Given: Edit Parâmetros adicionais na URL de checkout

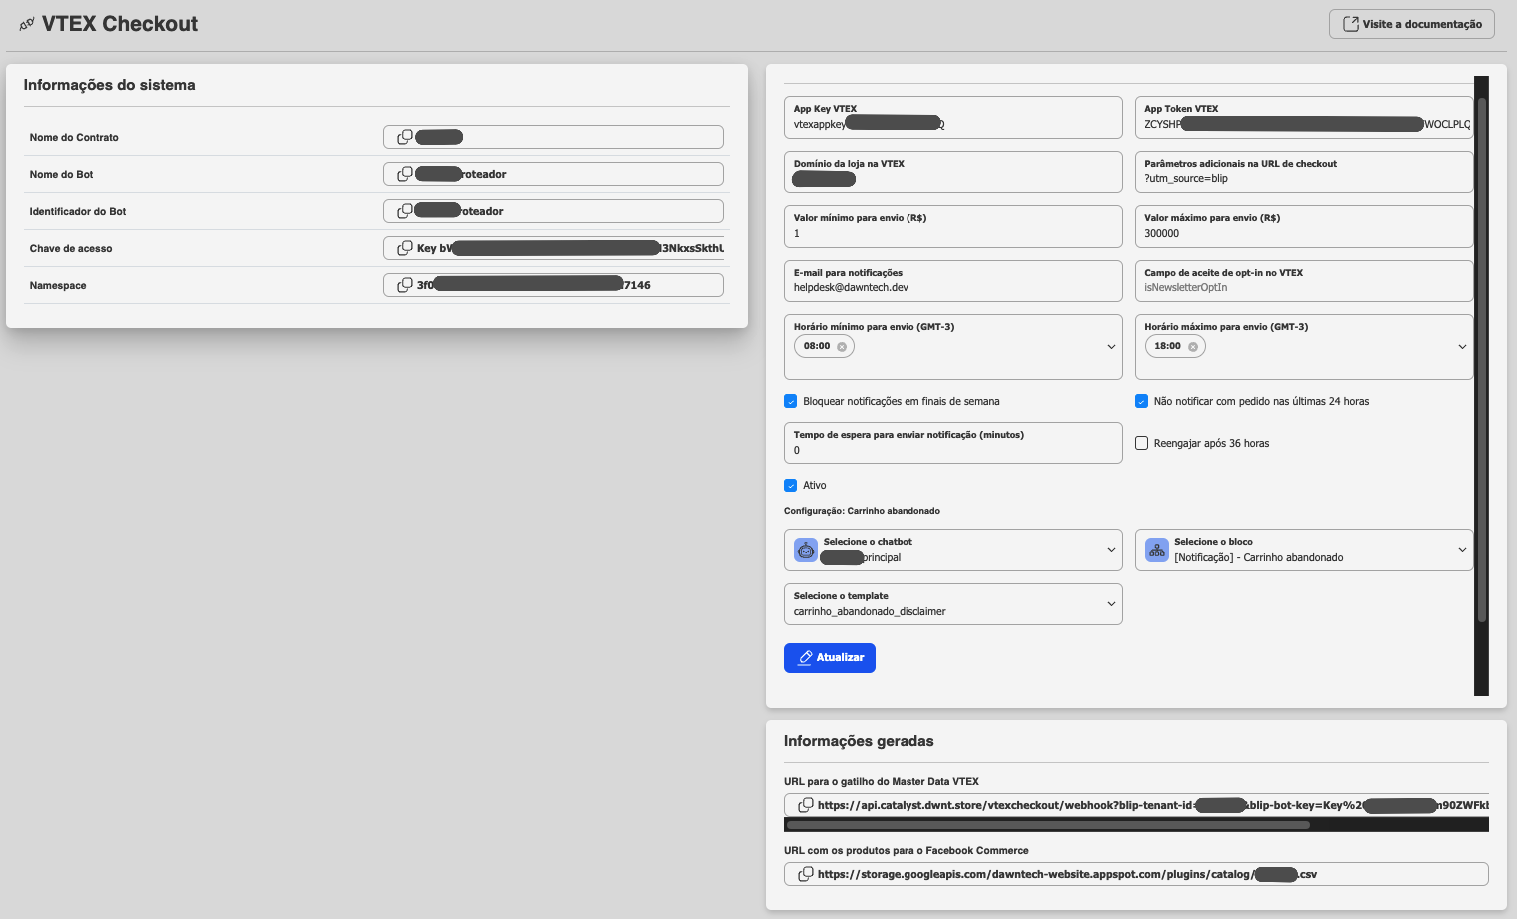Looking at the screenshot, I should 1304,172.
